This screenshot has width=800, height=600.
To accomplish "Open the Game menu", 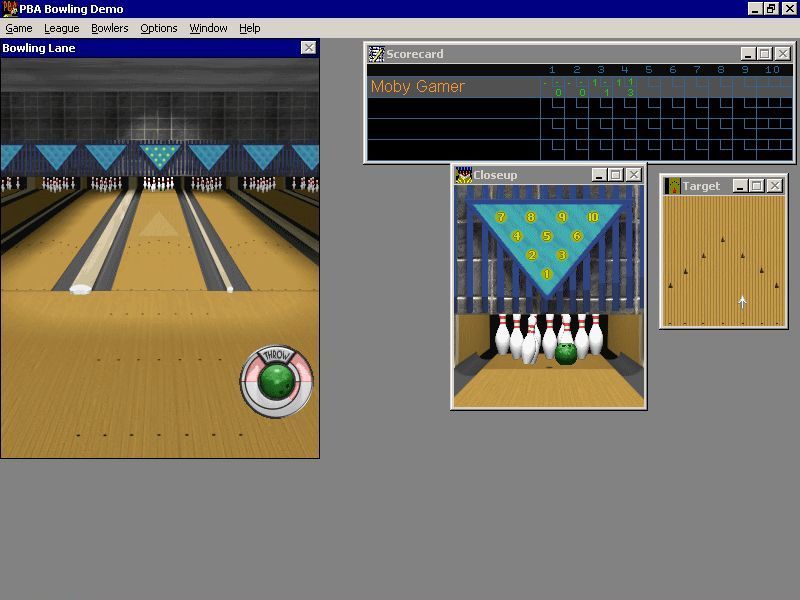I will pyautogui.click(x=19, y=28).
